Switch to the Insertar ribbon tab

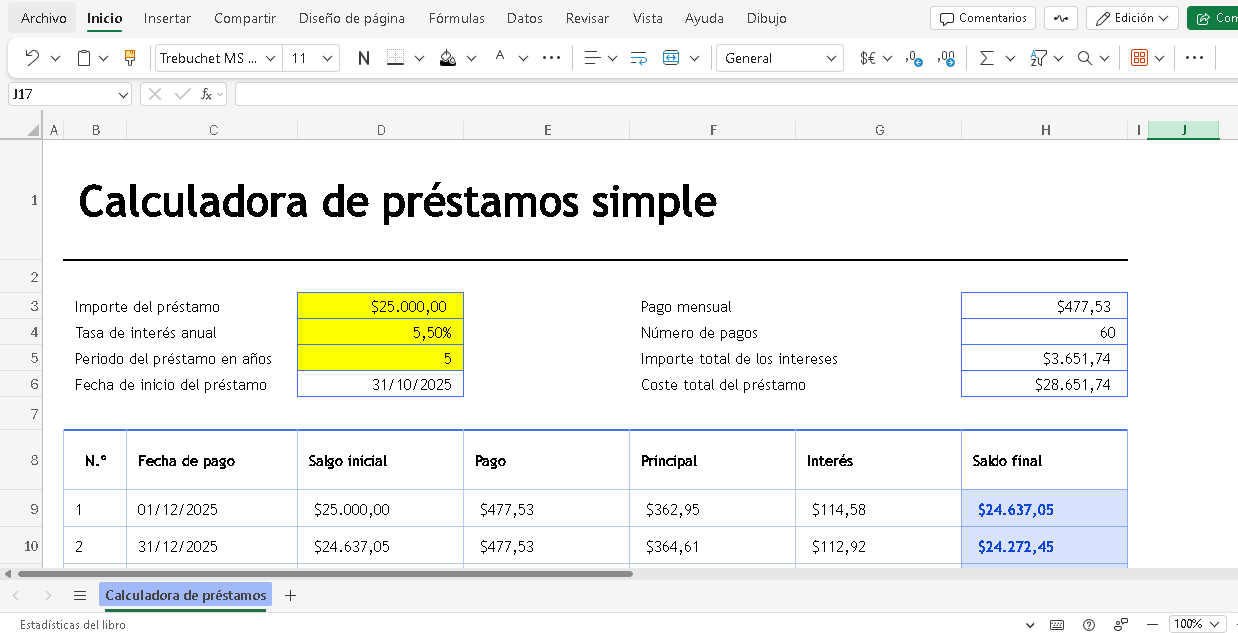point(167,18)
